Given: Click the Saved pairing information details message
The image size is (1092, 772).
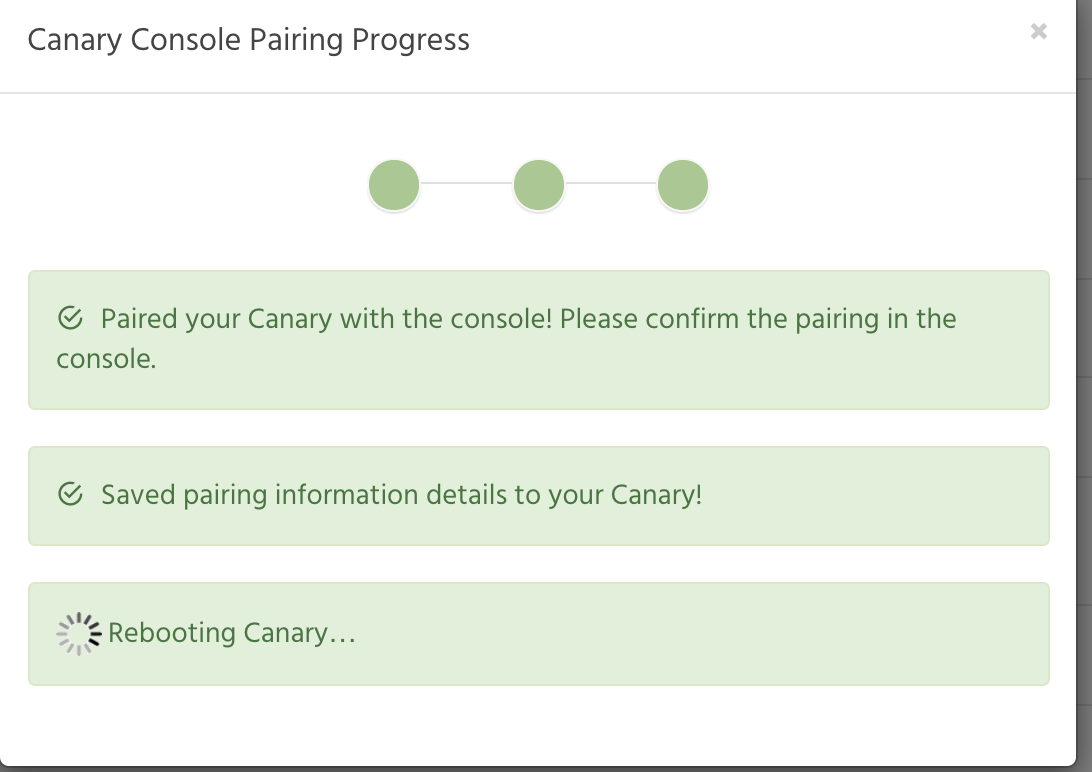Looking at the screenshot, I should pos(402,495).
